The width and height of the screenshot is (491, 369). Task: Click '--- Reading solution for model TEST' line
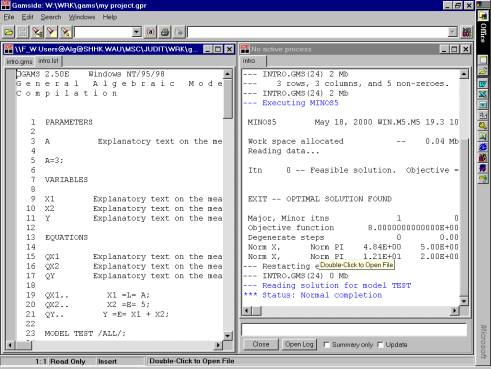(327, 285)
